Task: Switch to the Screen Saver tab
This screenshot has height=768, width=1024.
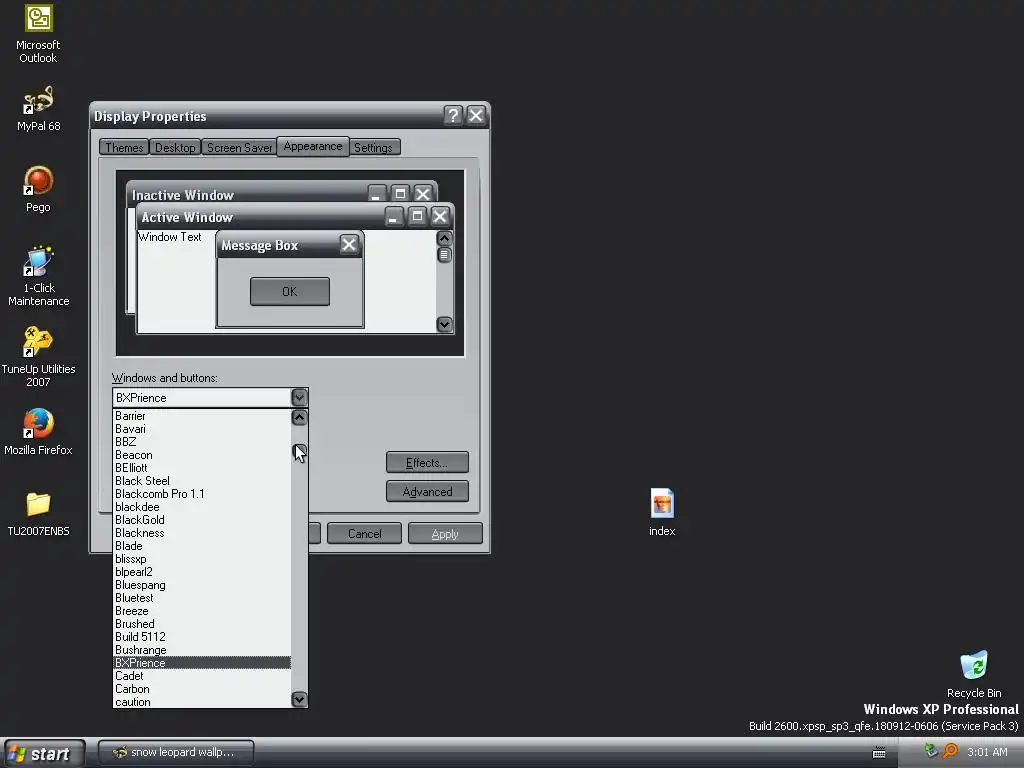Action: (239, 148)
